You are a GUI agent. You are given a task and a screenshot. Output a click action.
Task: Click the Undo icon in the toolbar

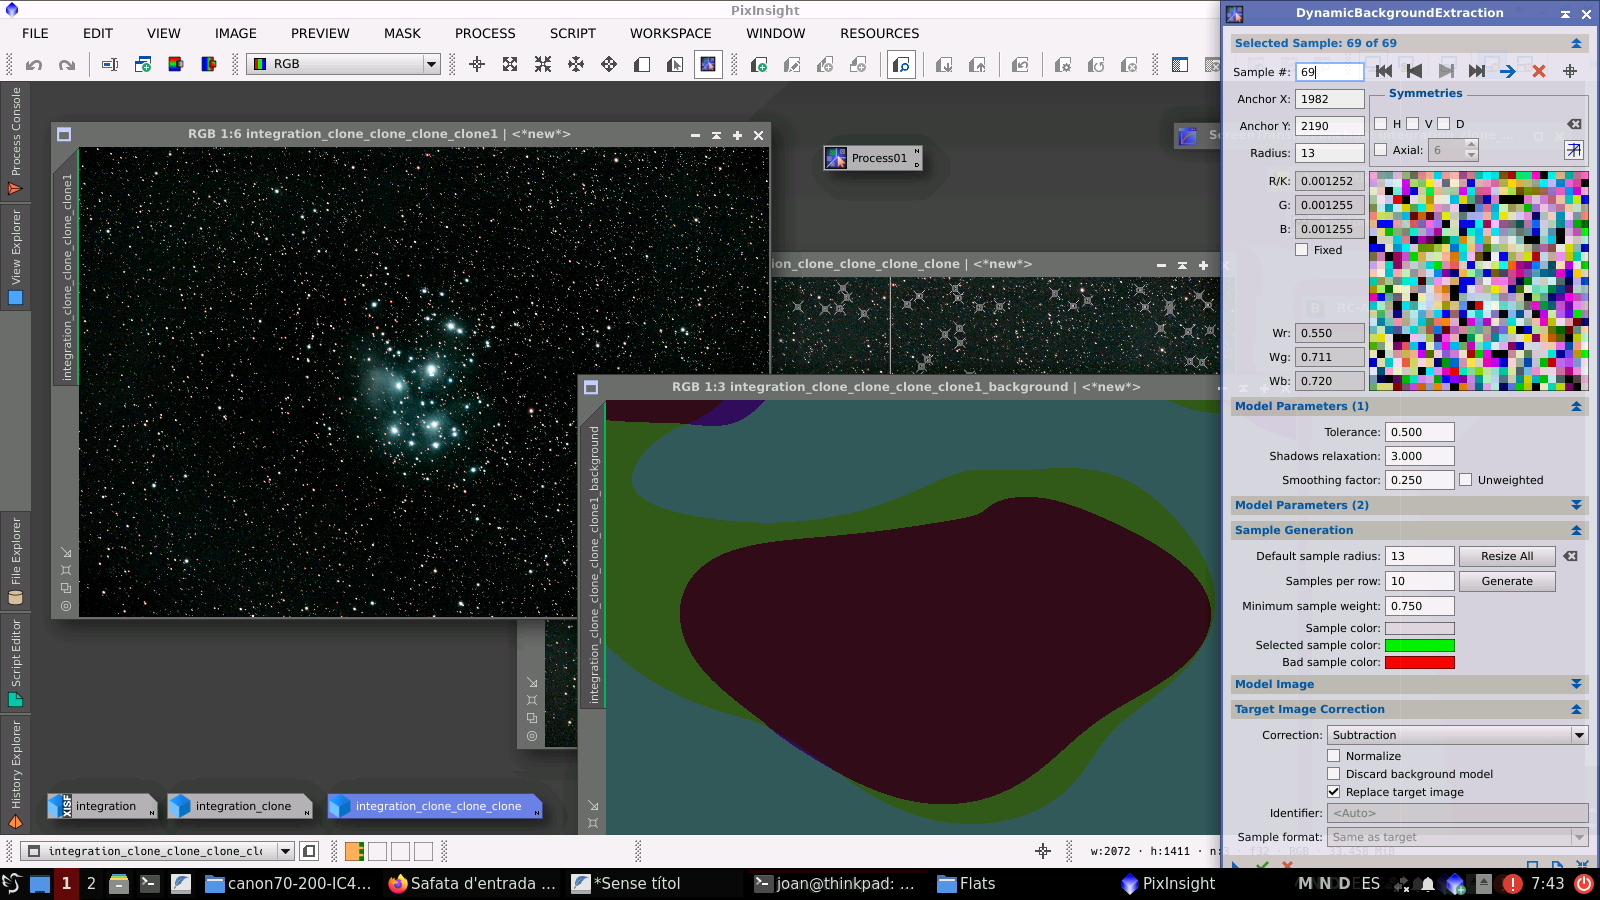(35, 64)
